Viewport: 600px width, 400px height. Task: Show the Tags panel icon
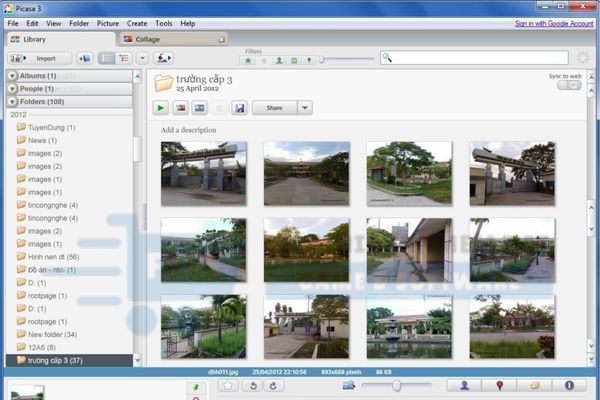[534, 385]
